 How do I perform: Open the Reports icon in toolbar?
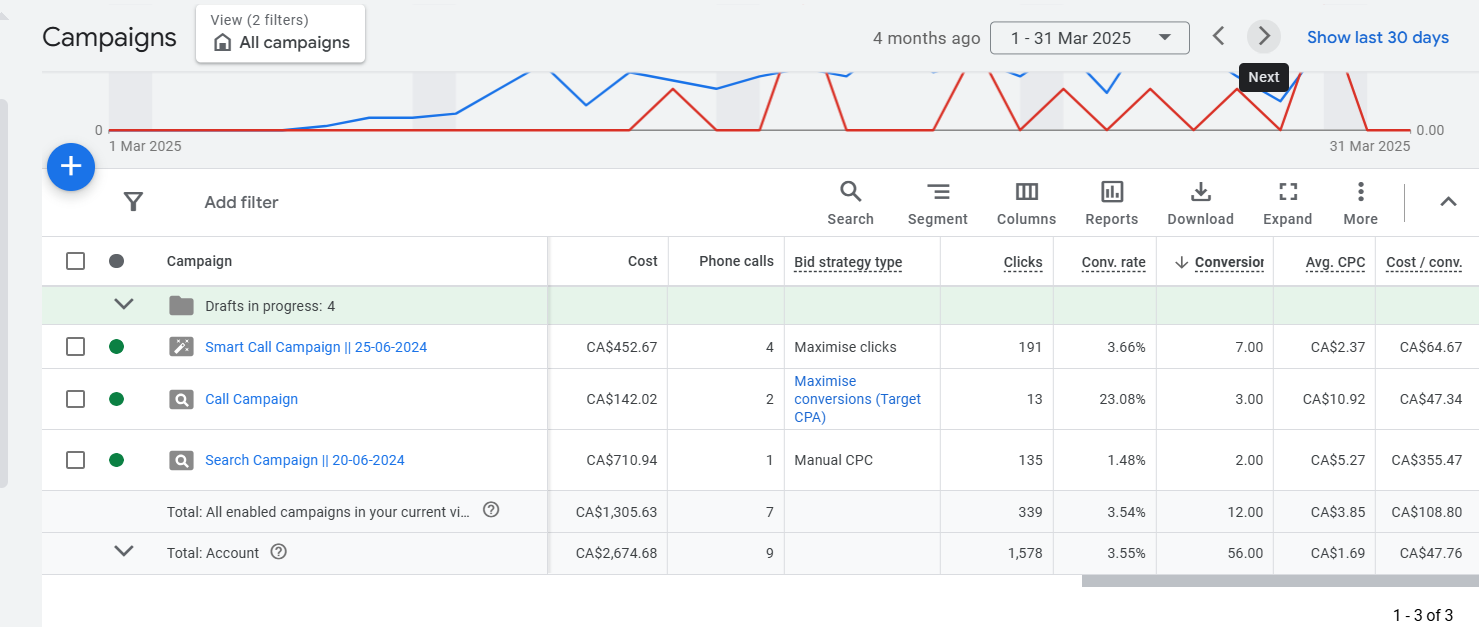(1111, 203)
